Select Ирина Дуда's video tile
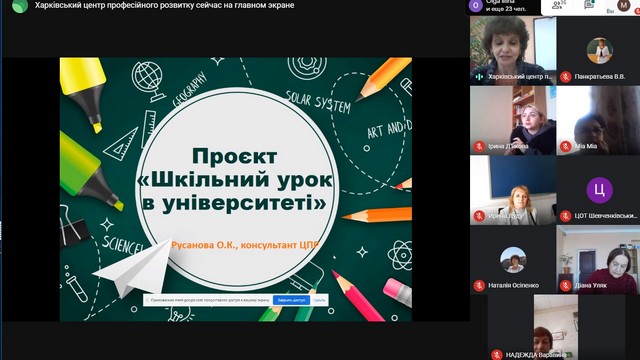 pos(513,190)
